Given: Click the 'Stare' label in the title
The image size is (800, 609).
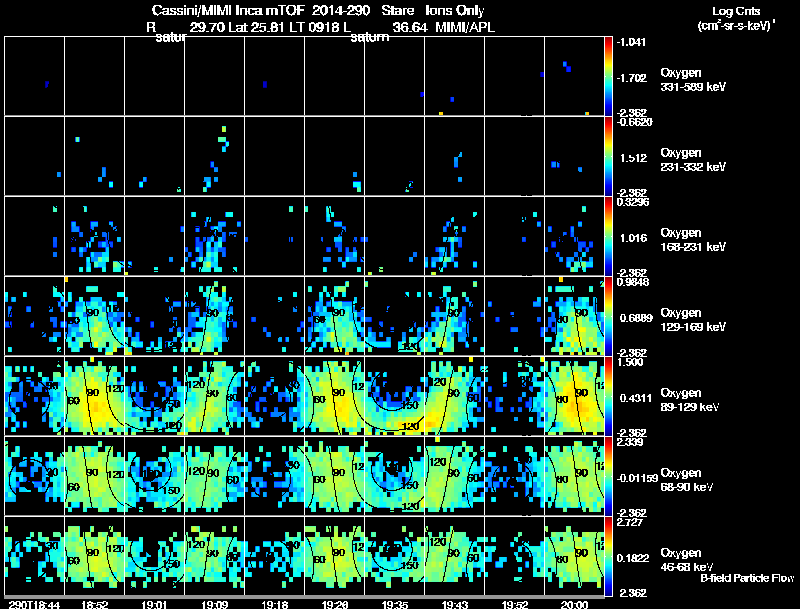Looking at the screenshot, I should click(397, 11).
